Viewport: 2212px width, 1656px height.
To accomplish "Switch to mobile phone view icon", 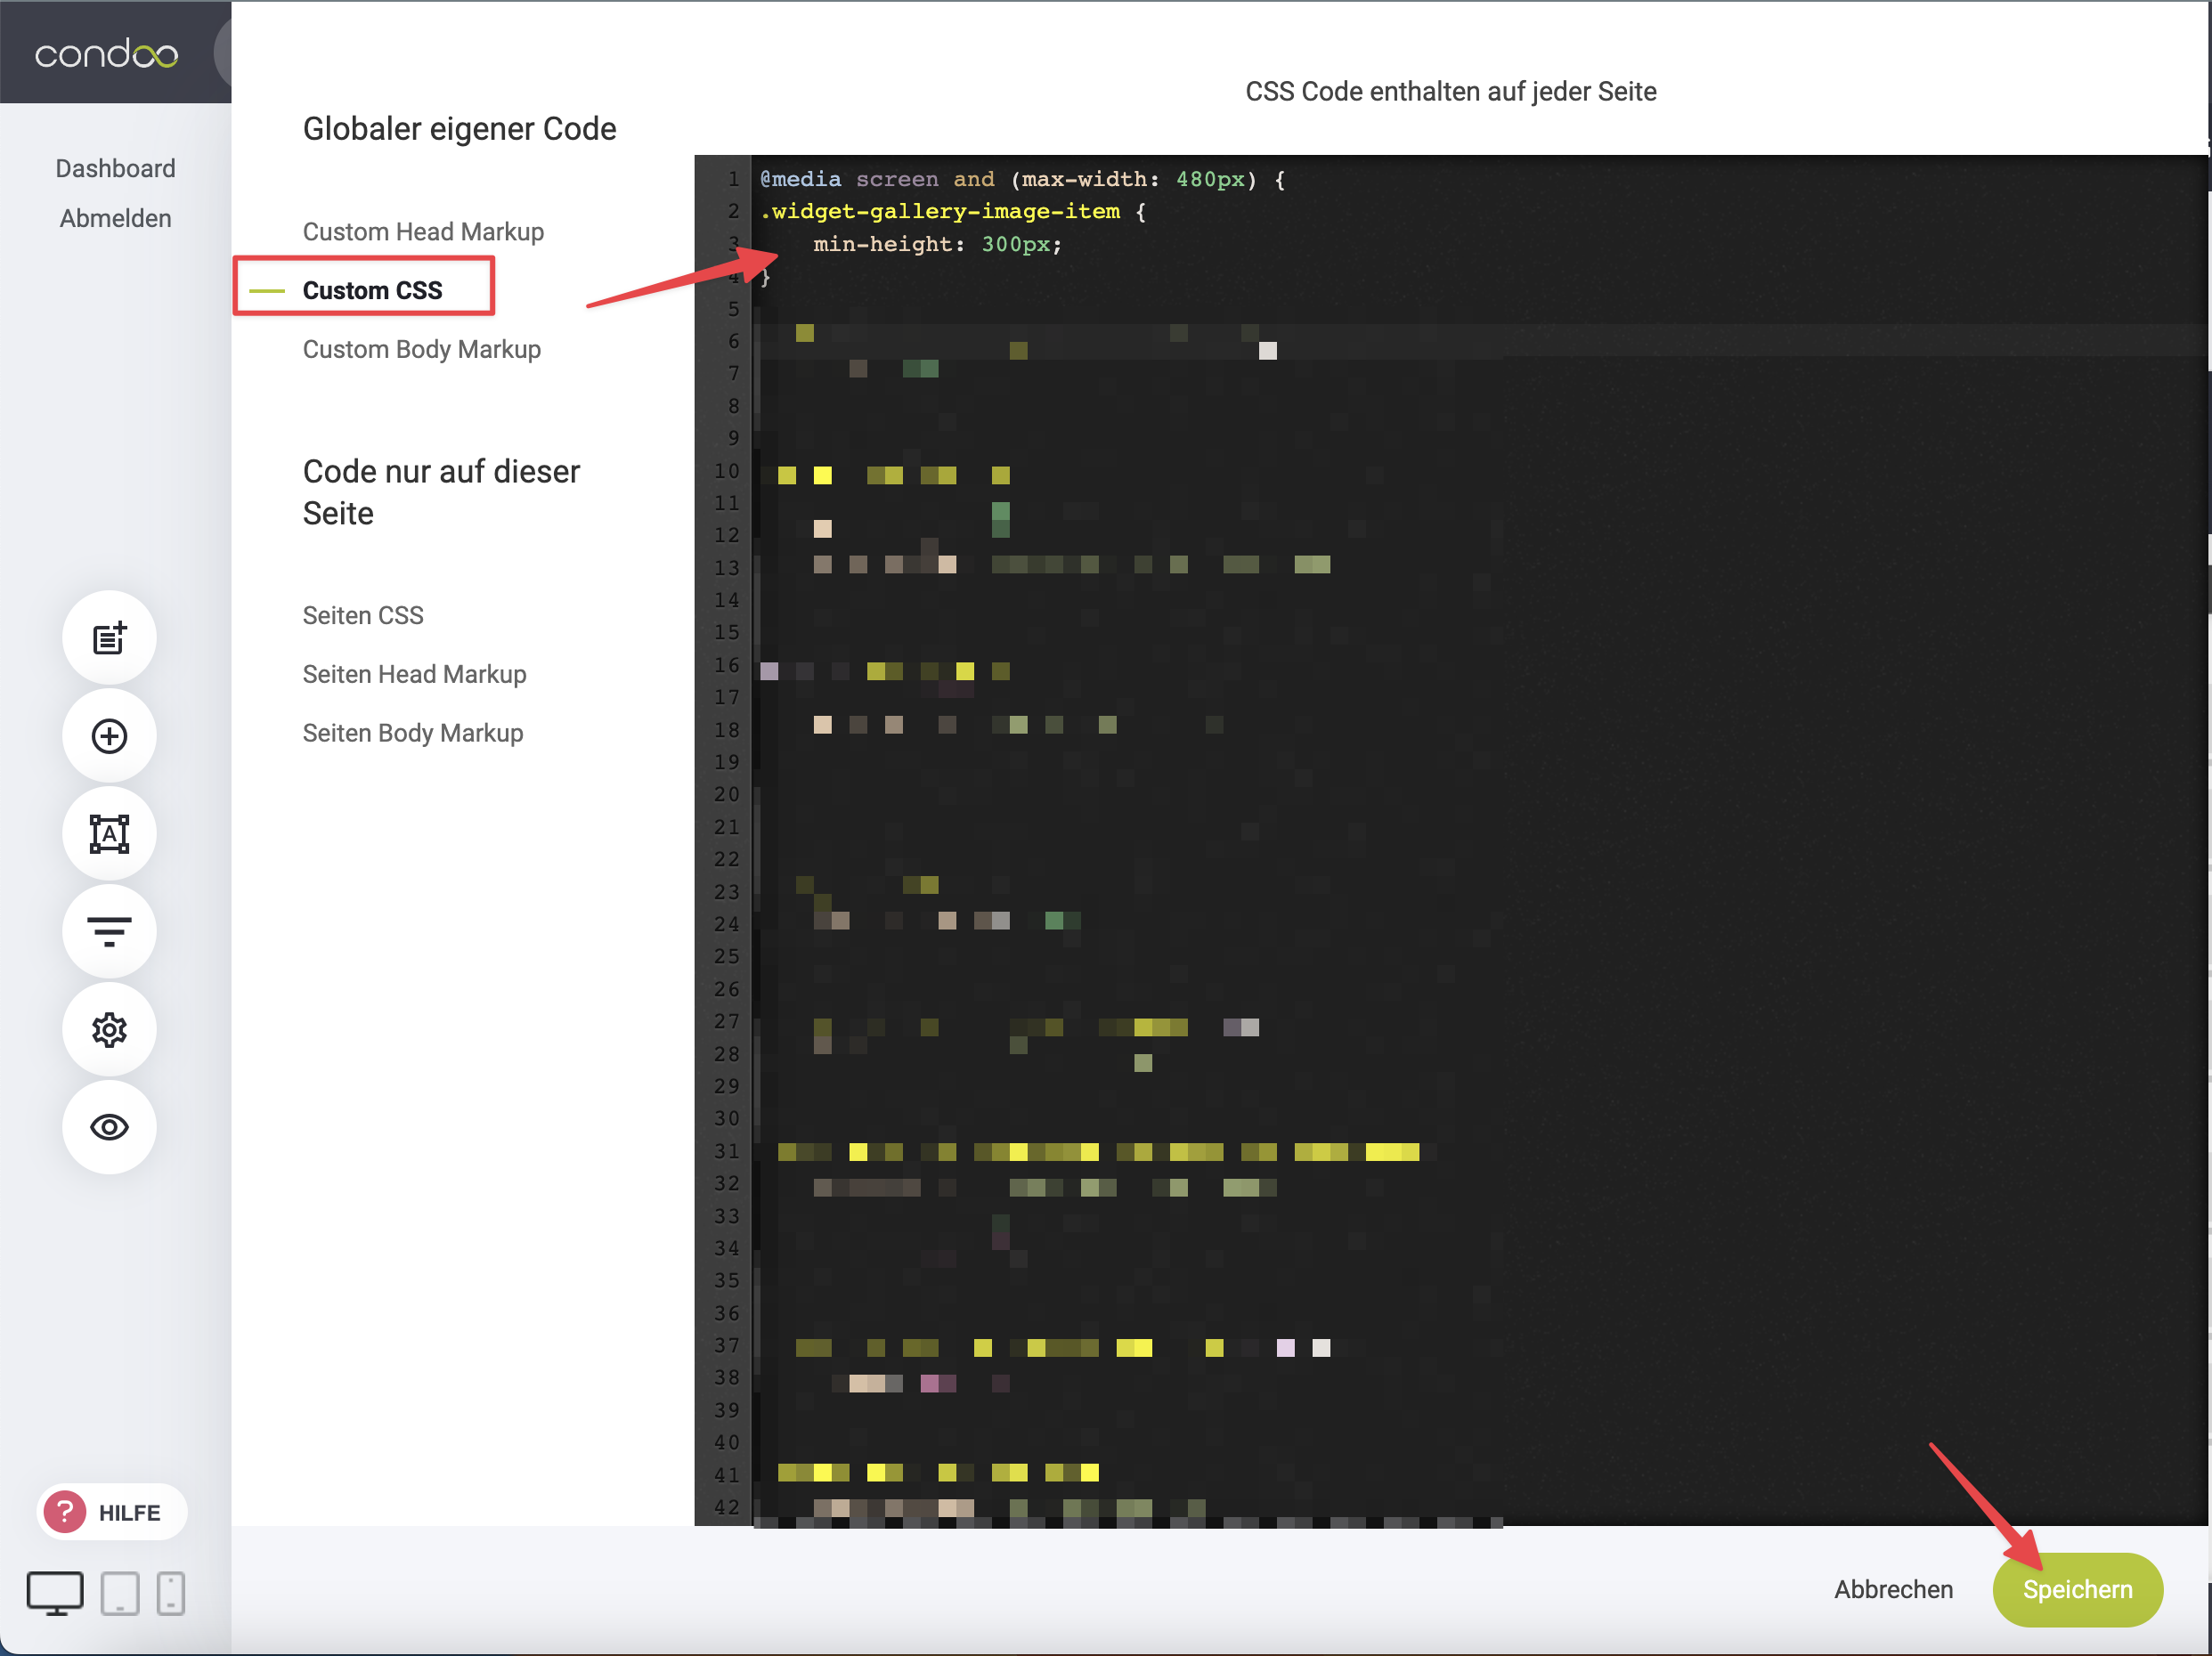I will 171,1592.
